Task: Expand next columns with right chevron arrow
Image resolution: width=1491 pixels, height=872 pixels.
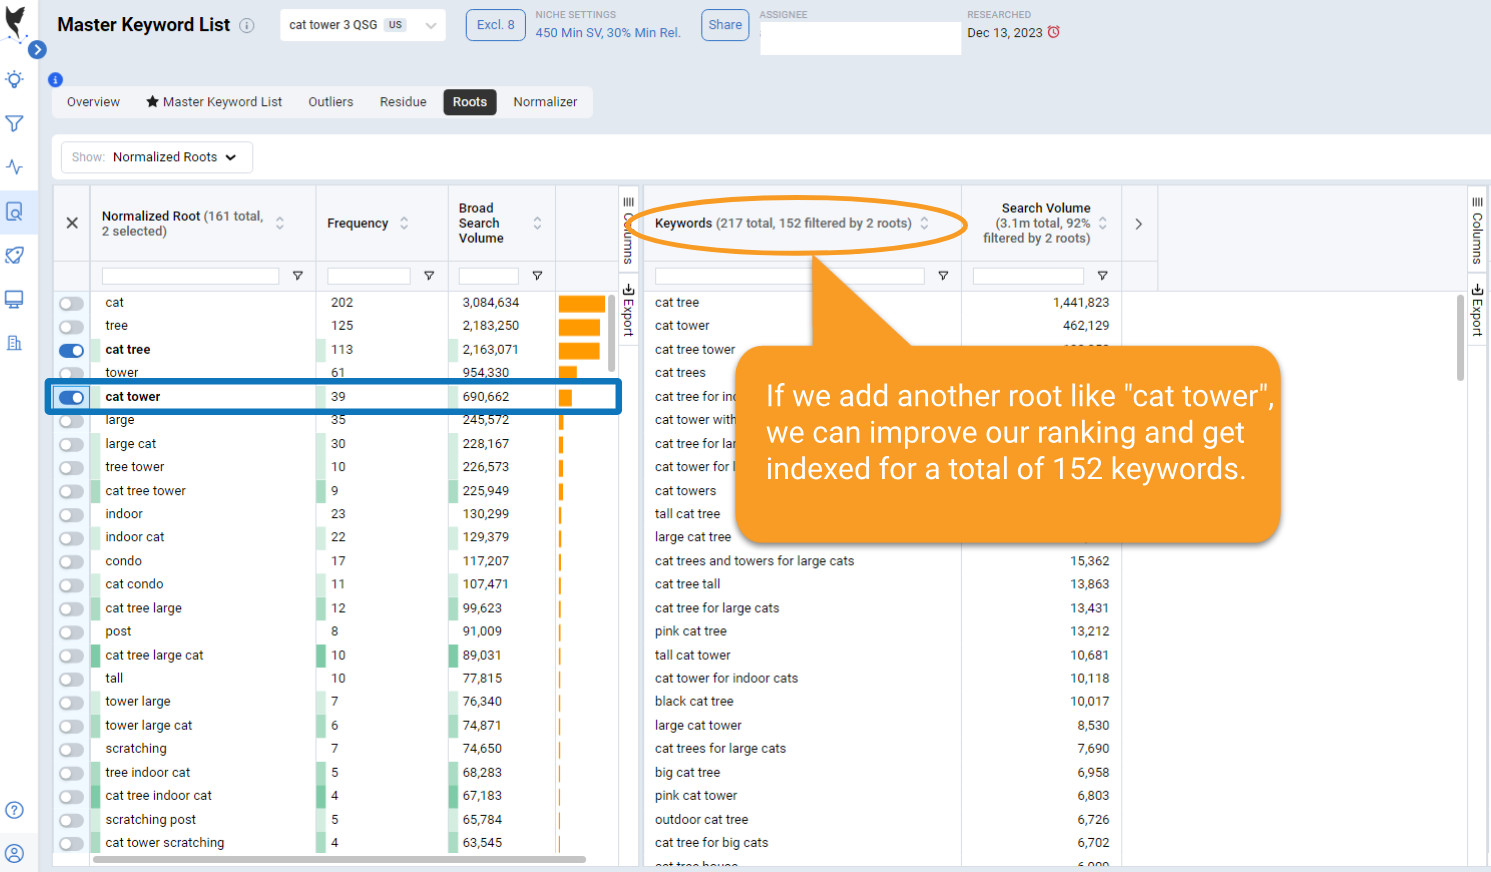Action: pos(1138,224)
